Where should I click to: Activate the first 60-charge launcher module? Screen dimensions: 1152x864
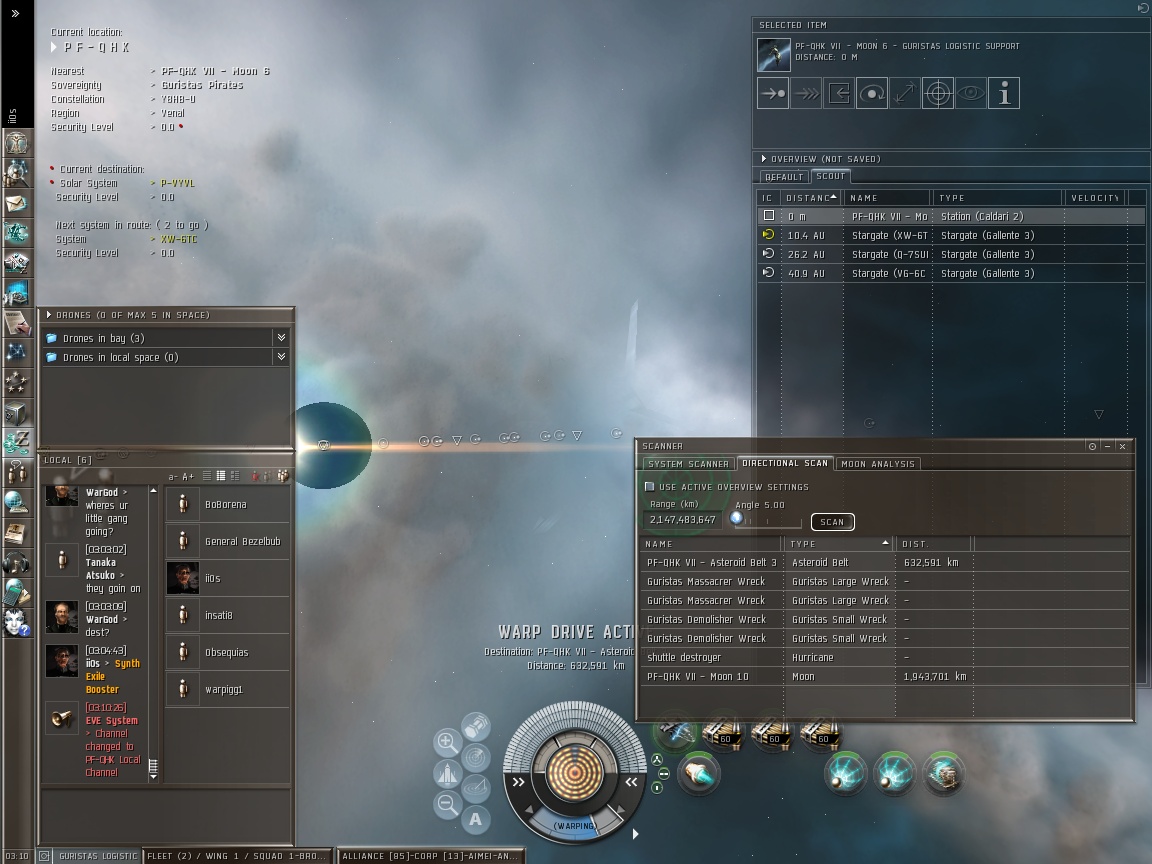coord(722,733)
